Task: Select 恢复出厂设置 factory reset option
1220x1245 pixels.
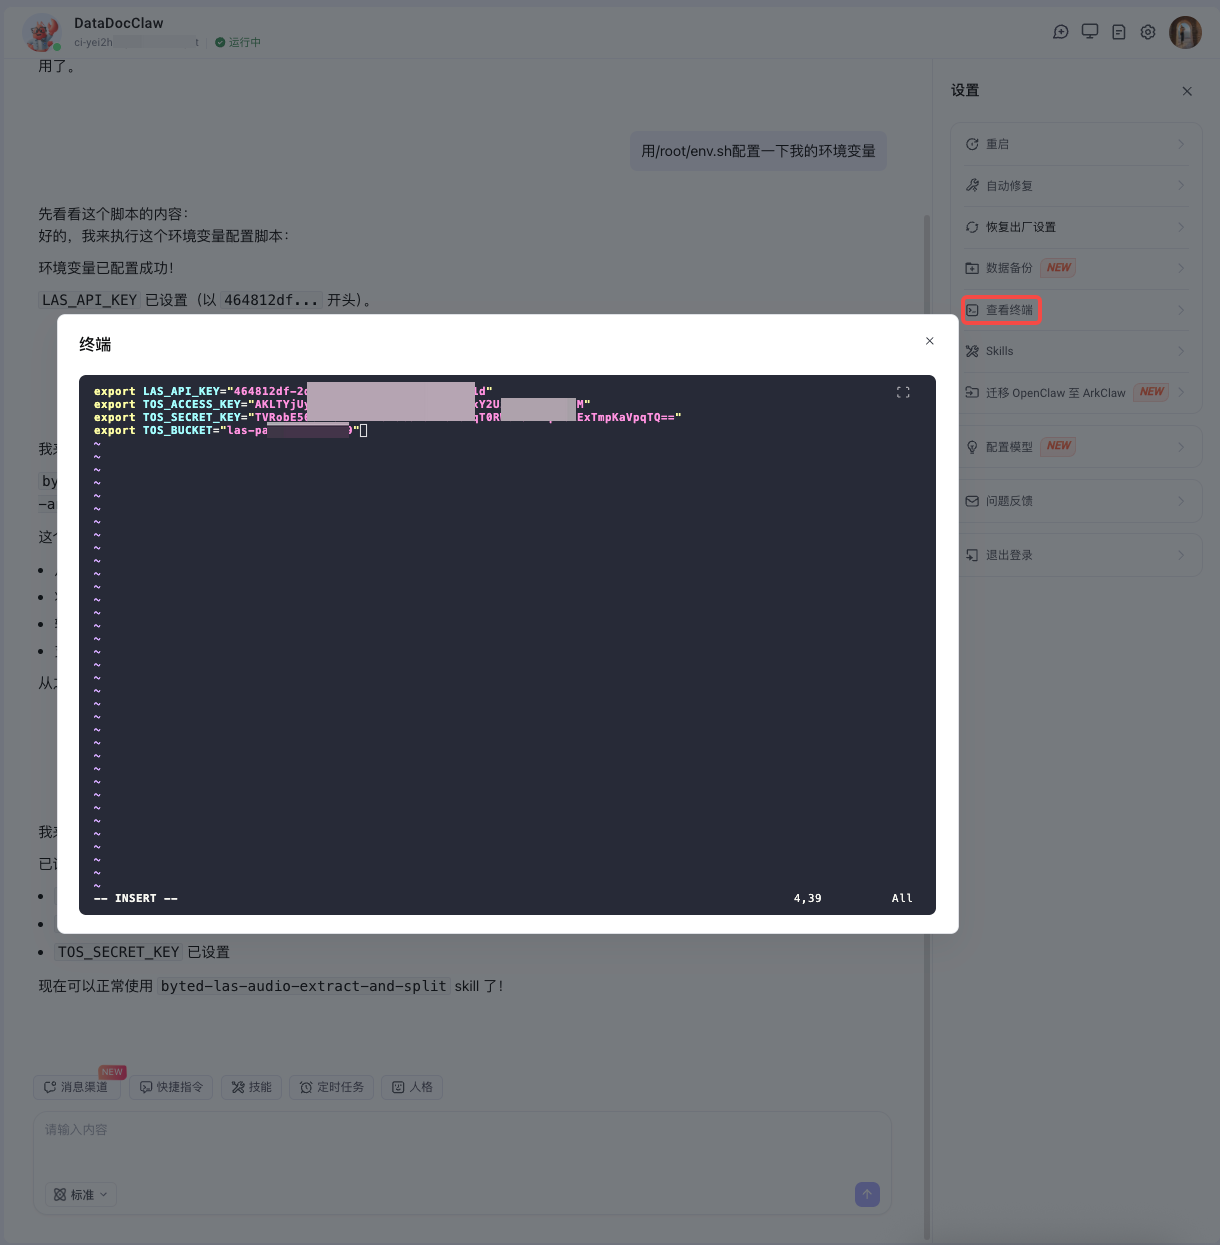Action: (1076, 227)
